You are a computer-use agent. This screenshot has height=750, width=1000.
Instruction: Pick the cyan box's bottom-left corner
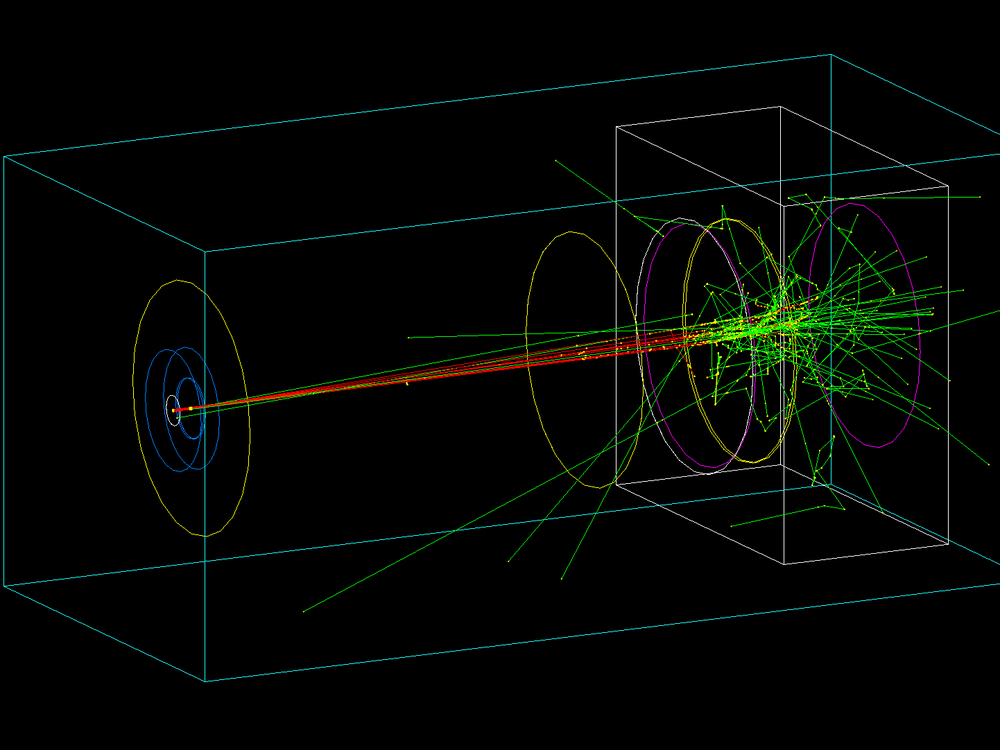4,585
